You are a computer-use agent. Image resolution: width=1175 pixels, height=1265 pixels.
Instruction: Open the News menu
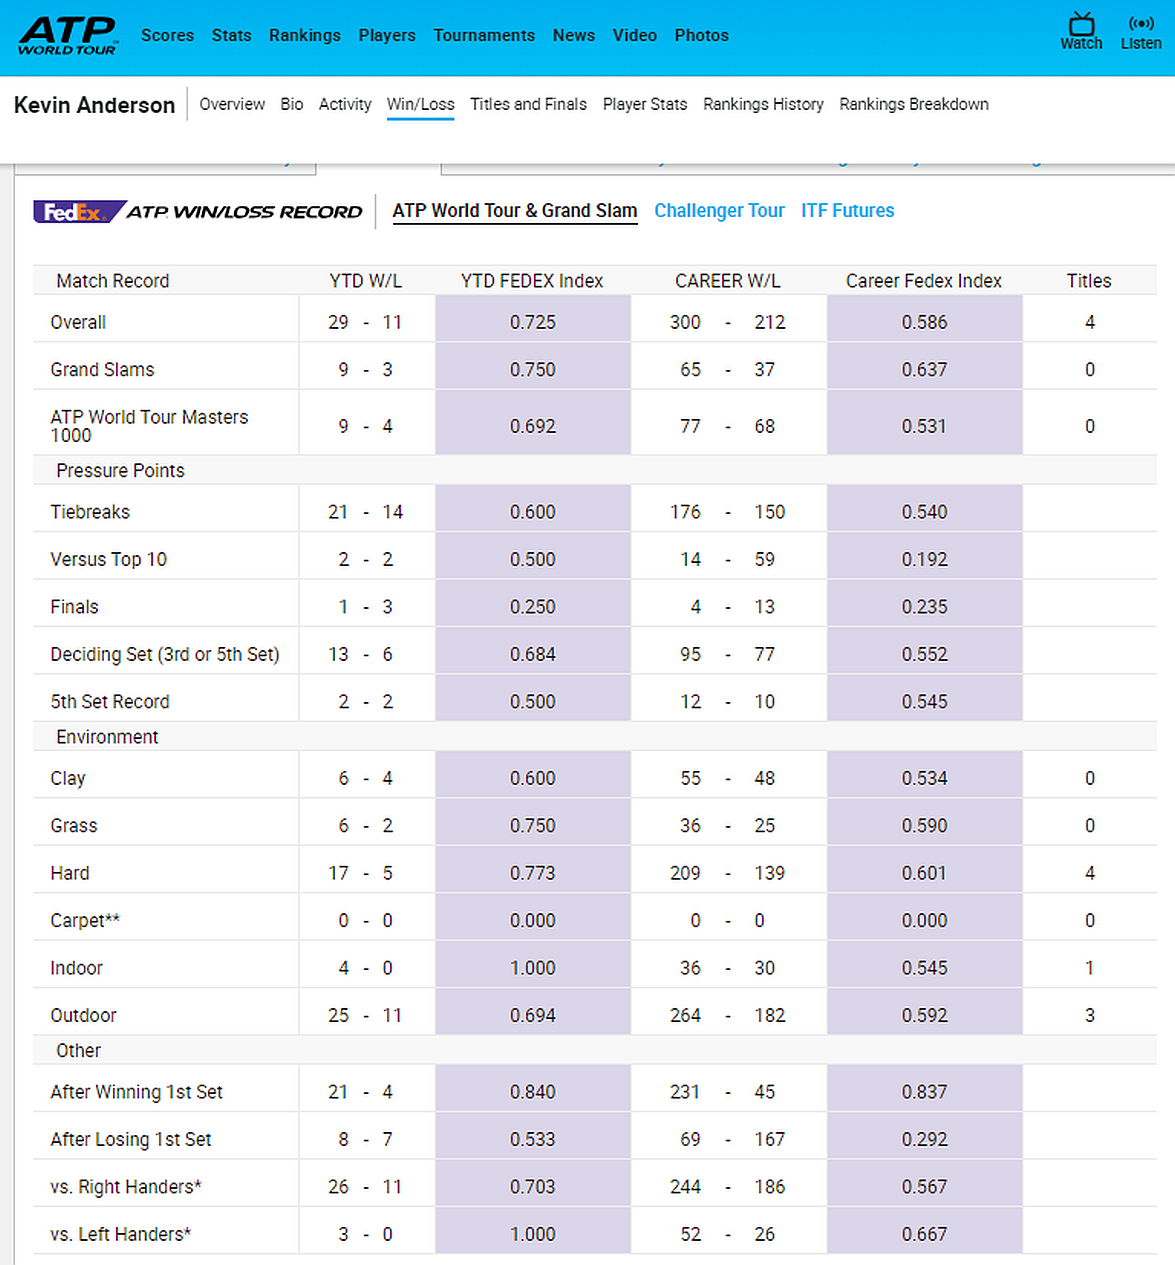click(574, 35)
